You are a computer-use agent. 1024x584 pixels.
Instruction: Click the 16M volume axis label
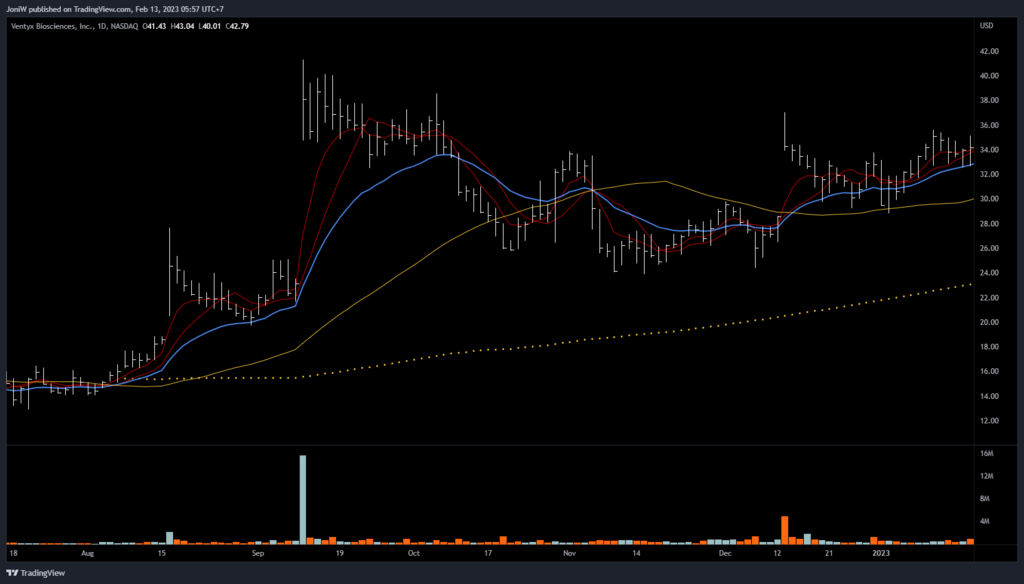(986, 454)
